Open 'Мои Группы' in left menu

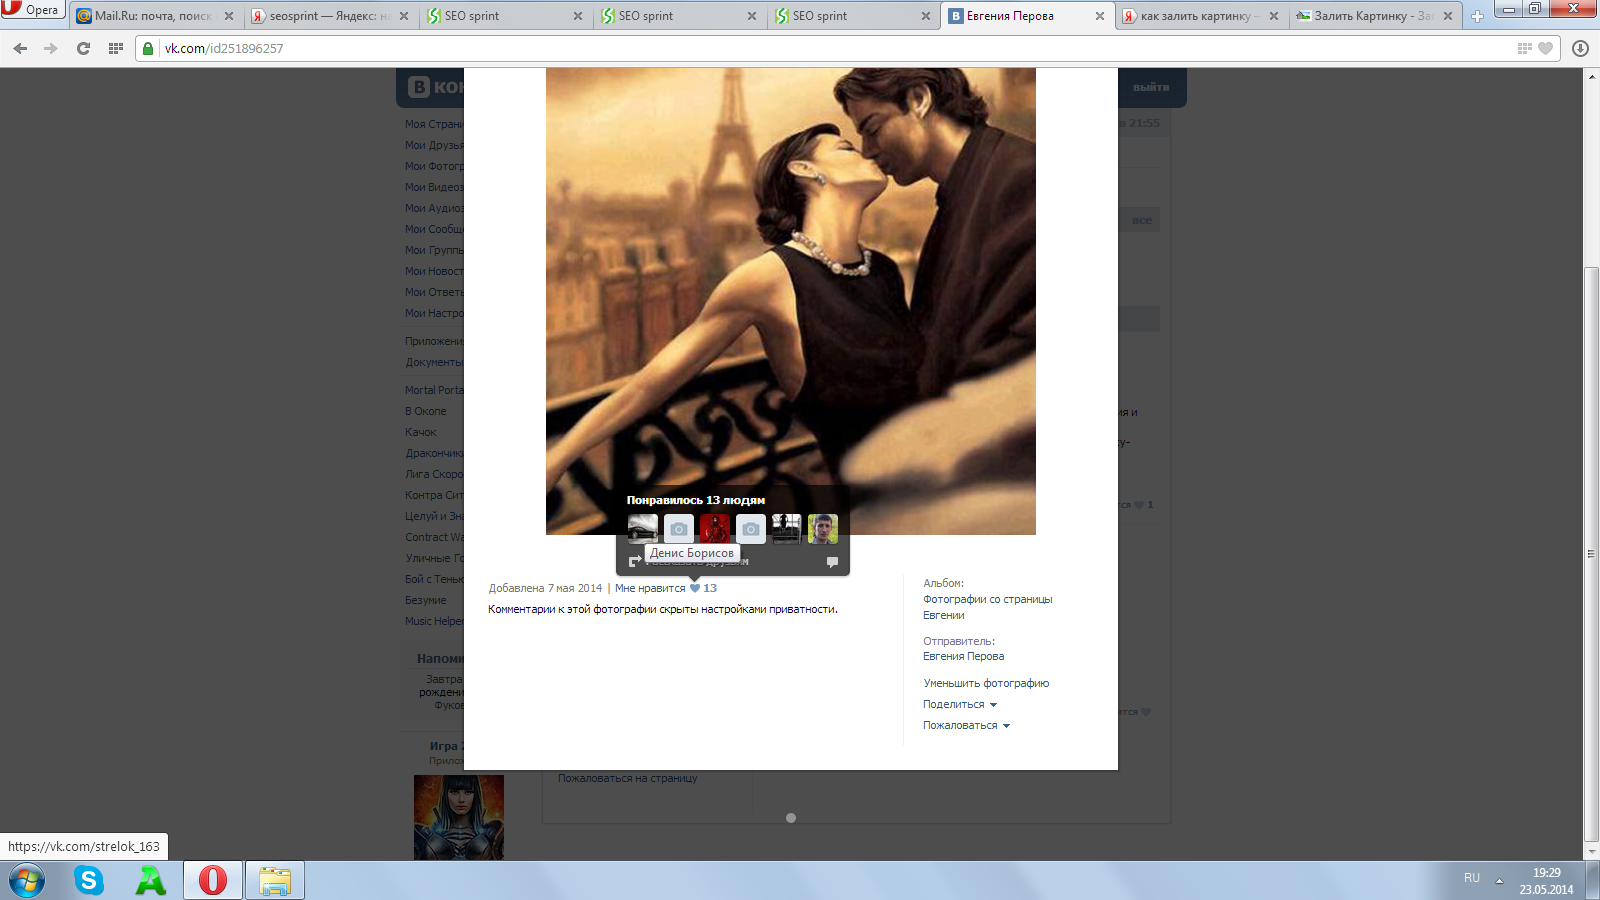coord(434,250)
